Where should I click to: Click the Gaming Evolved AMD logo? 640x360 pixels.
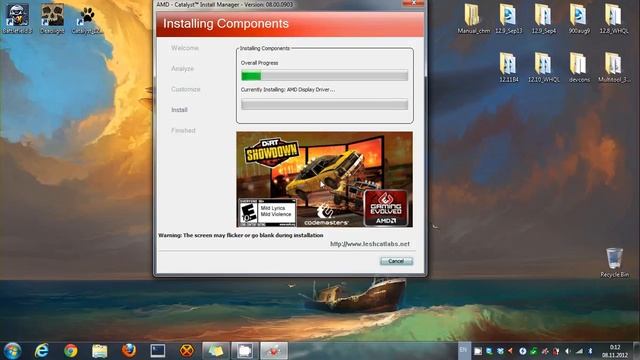tap(386, 208)
